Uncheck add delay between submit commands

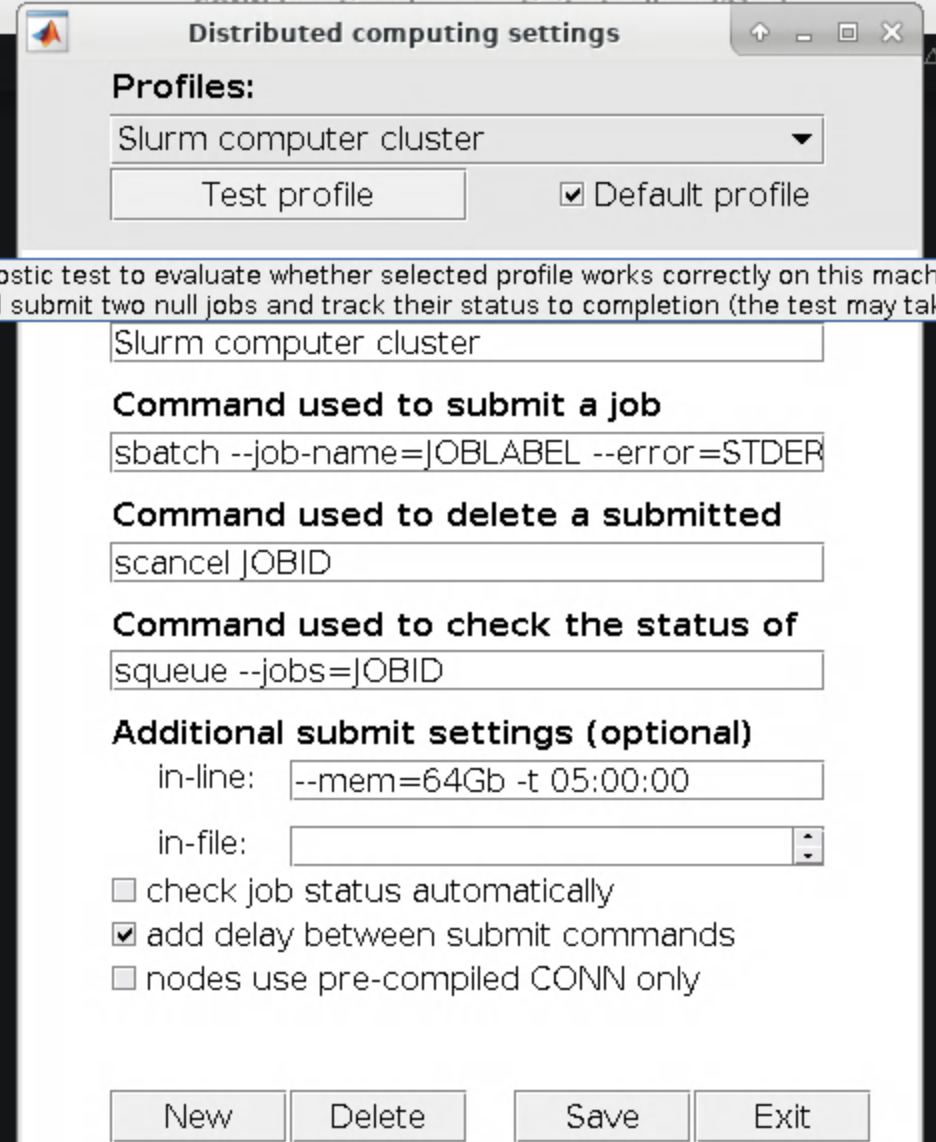(124, 935)
